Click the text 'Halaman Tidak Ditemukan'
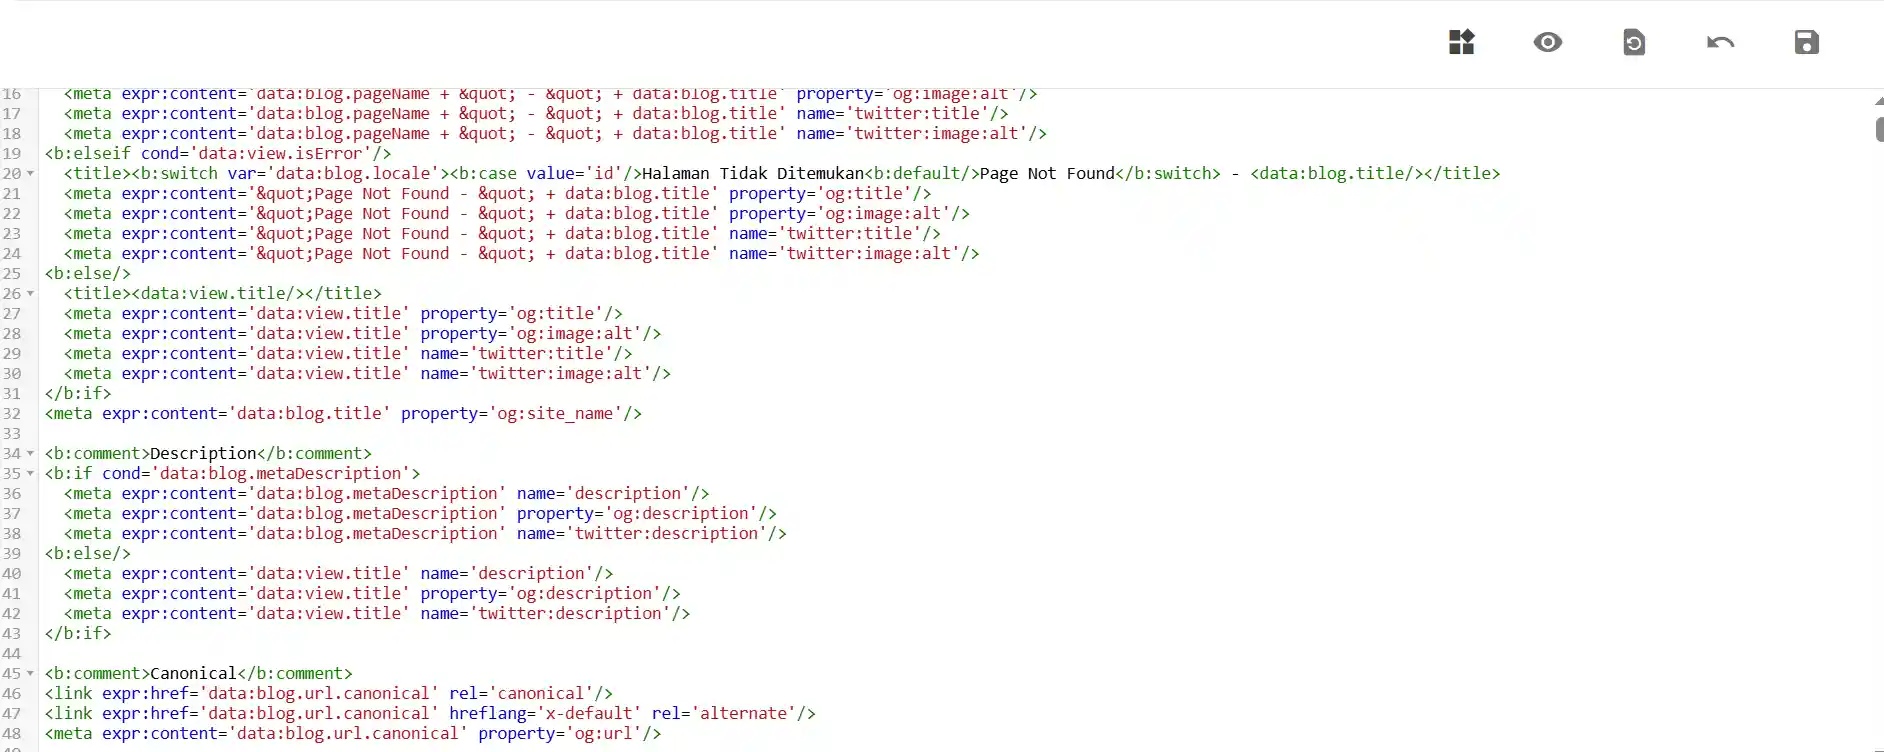The width and height of the screenshot is (1884, 752). click(752, 174)
